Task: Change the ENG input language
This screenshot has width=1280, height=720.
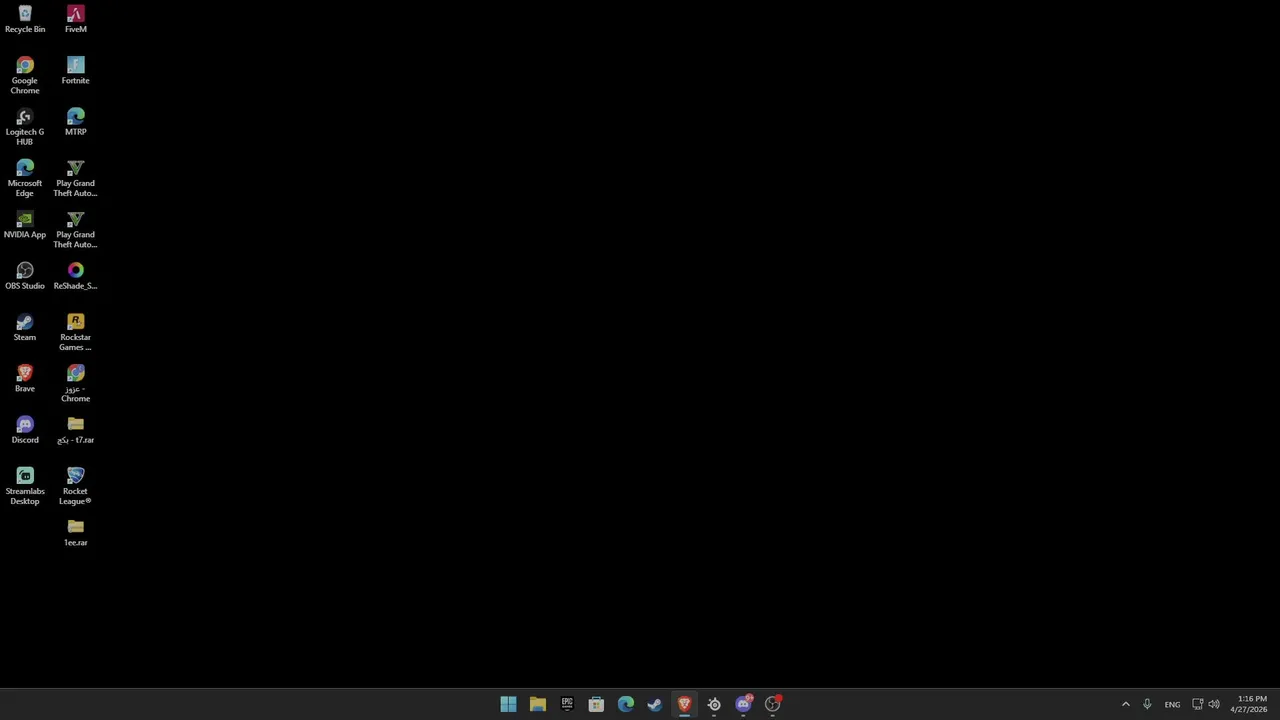Action: (1172, 704)
